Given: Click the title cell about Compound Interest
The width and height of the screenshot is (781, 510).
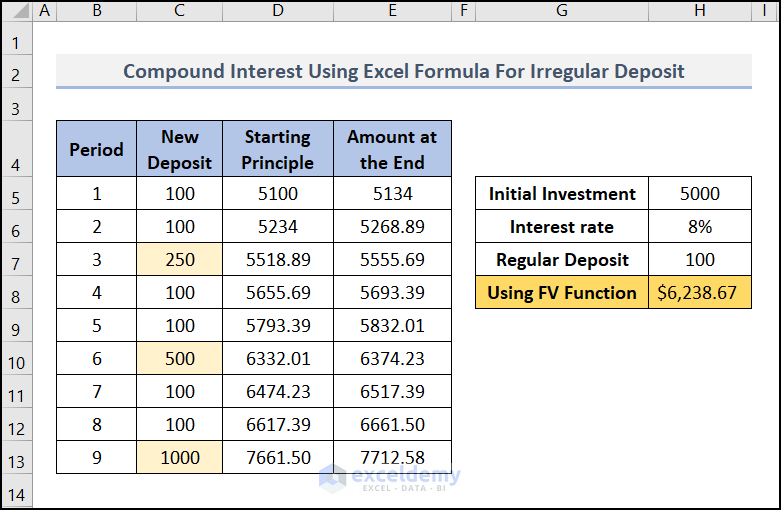Looking at the screenshot, I should tap(403, 72).
